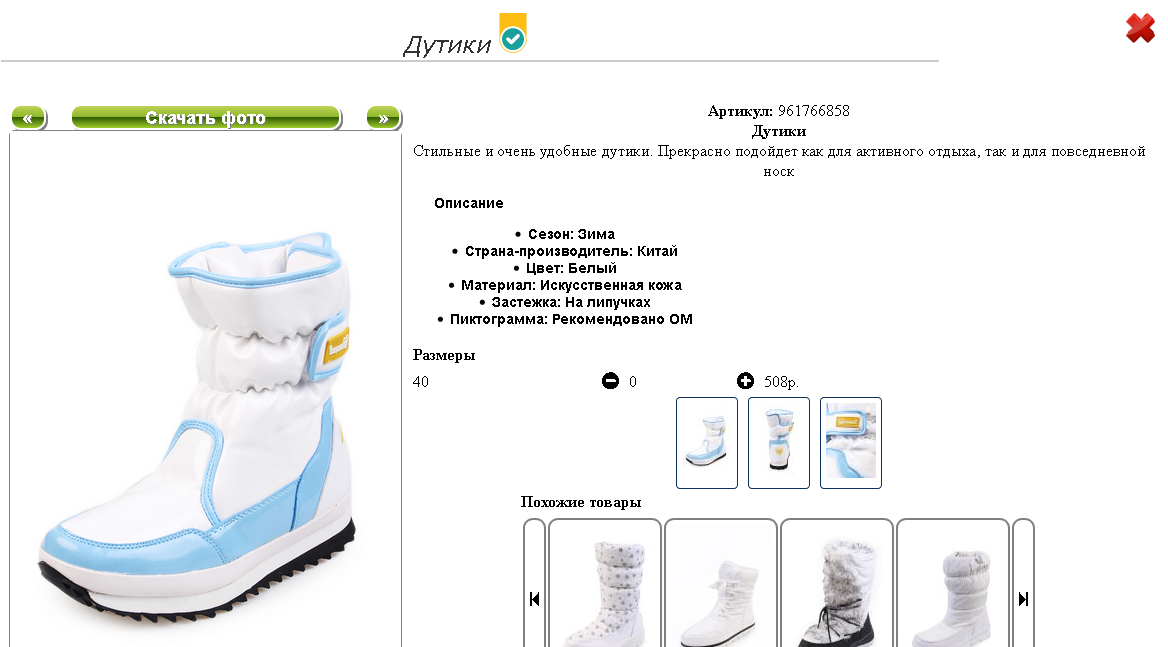Click the Дутики page title
Image resolution: width=1168 pixels, height=647 pixels.
pos(447,45)
